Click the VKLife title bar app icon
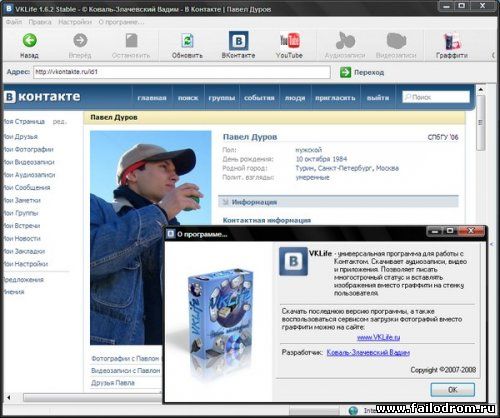 coord(9,8)
